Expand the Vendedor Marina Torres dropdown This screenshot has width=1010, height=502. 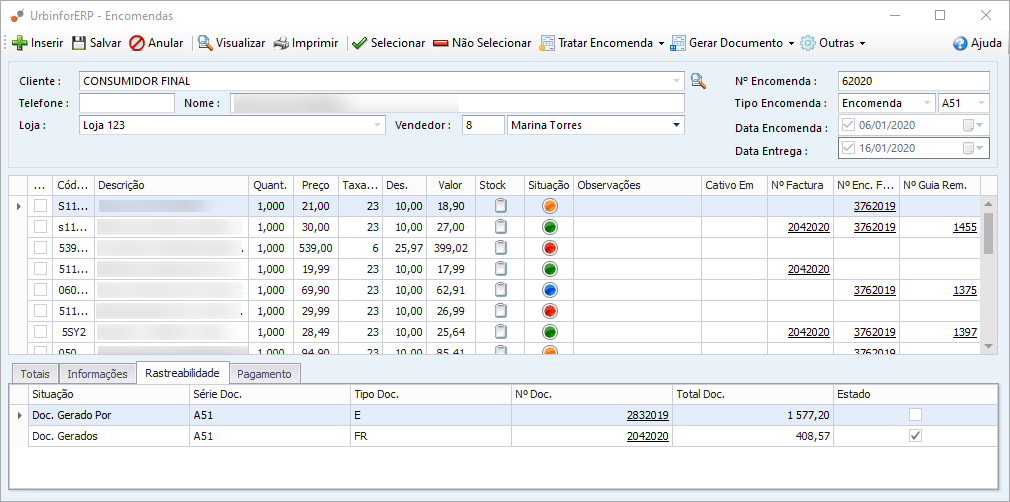click(677, 125)
